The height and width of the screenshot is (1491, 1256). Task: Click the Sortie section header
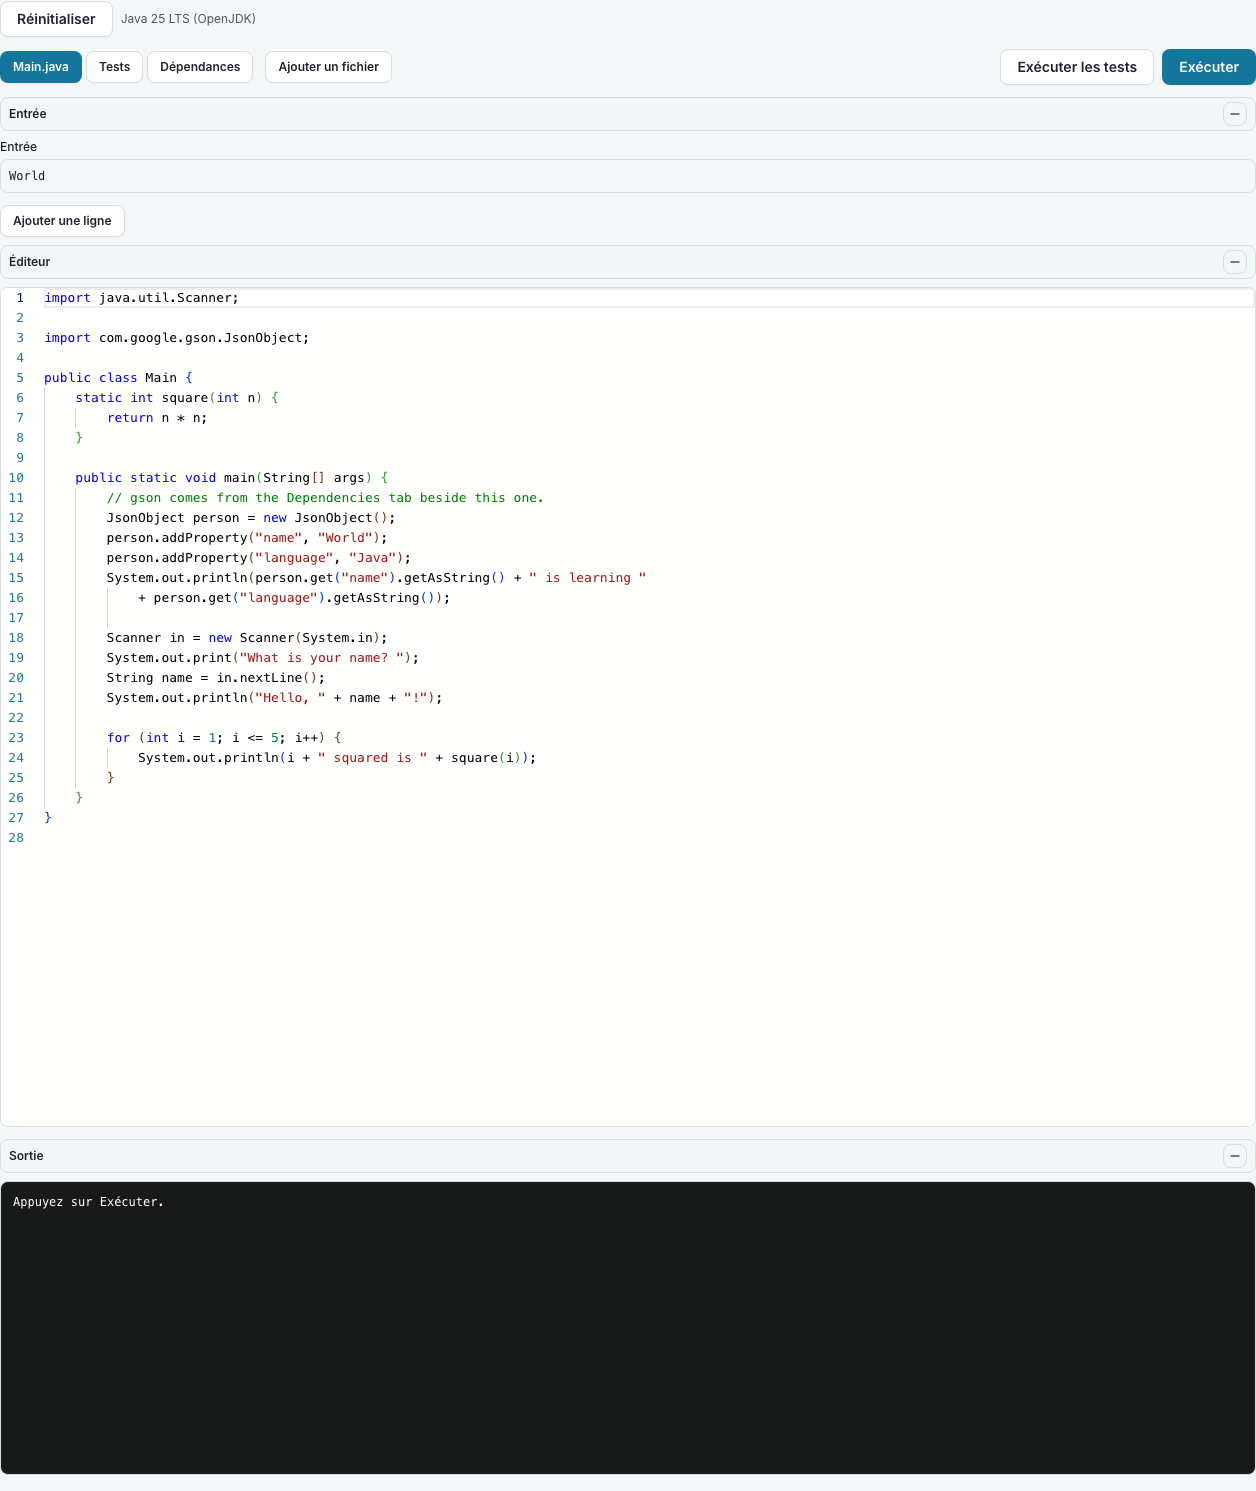628,1156
